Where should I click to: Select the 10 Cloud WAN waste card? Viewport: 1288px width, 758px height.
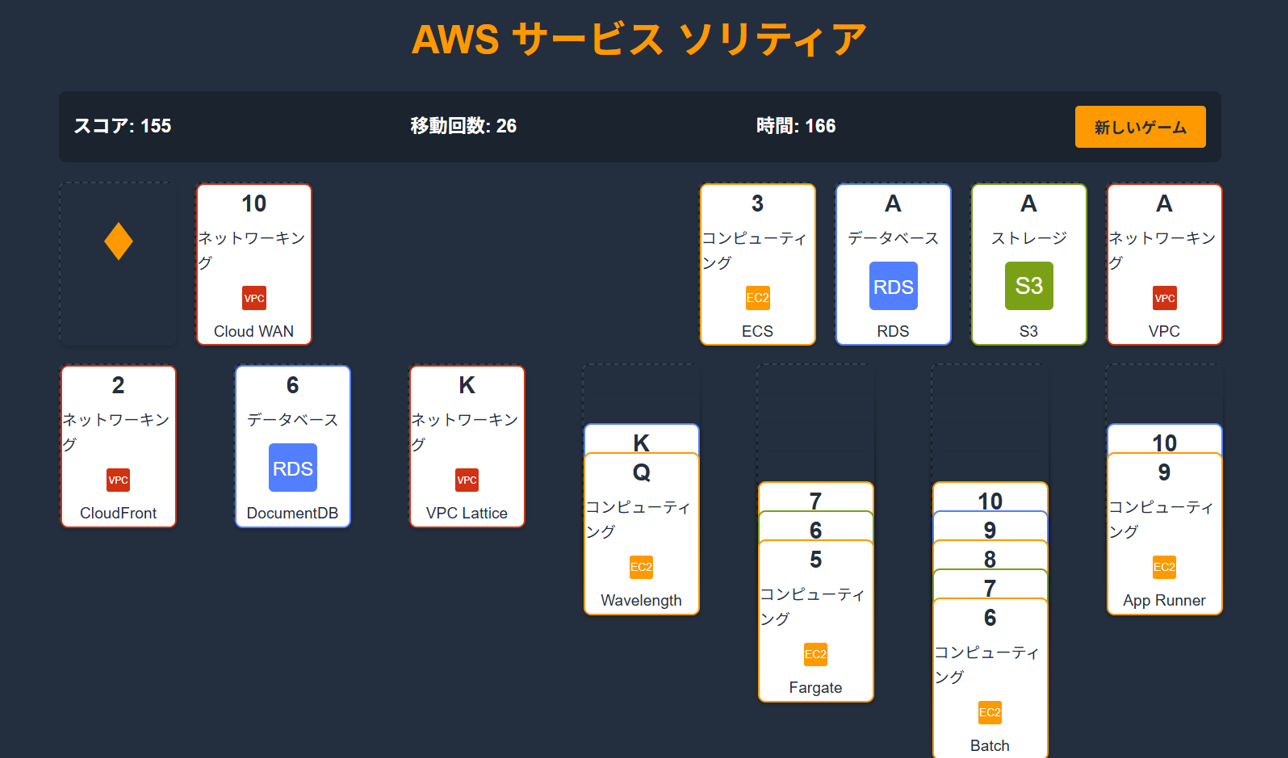pos(254,264)
